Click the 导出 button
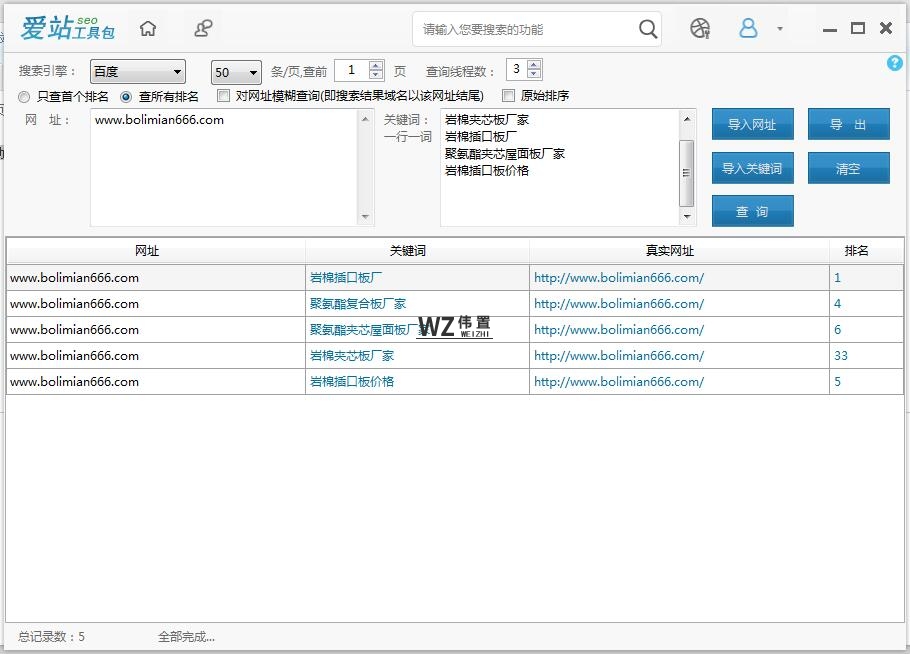This screenshot has width=910, height=654. click(x=849, y=124)
